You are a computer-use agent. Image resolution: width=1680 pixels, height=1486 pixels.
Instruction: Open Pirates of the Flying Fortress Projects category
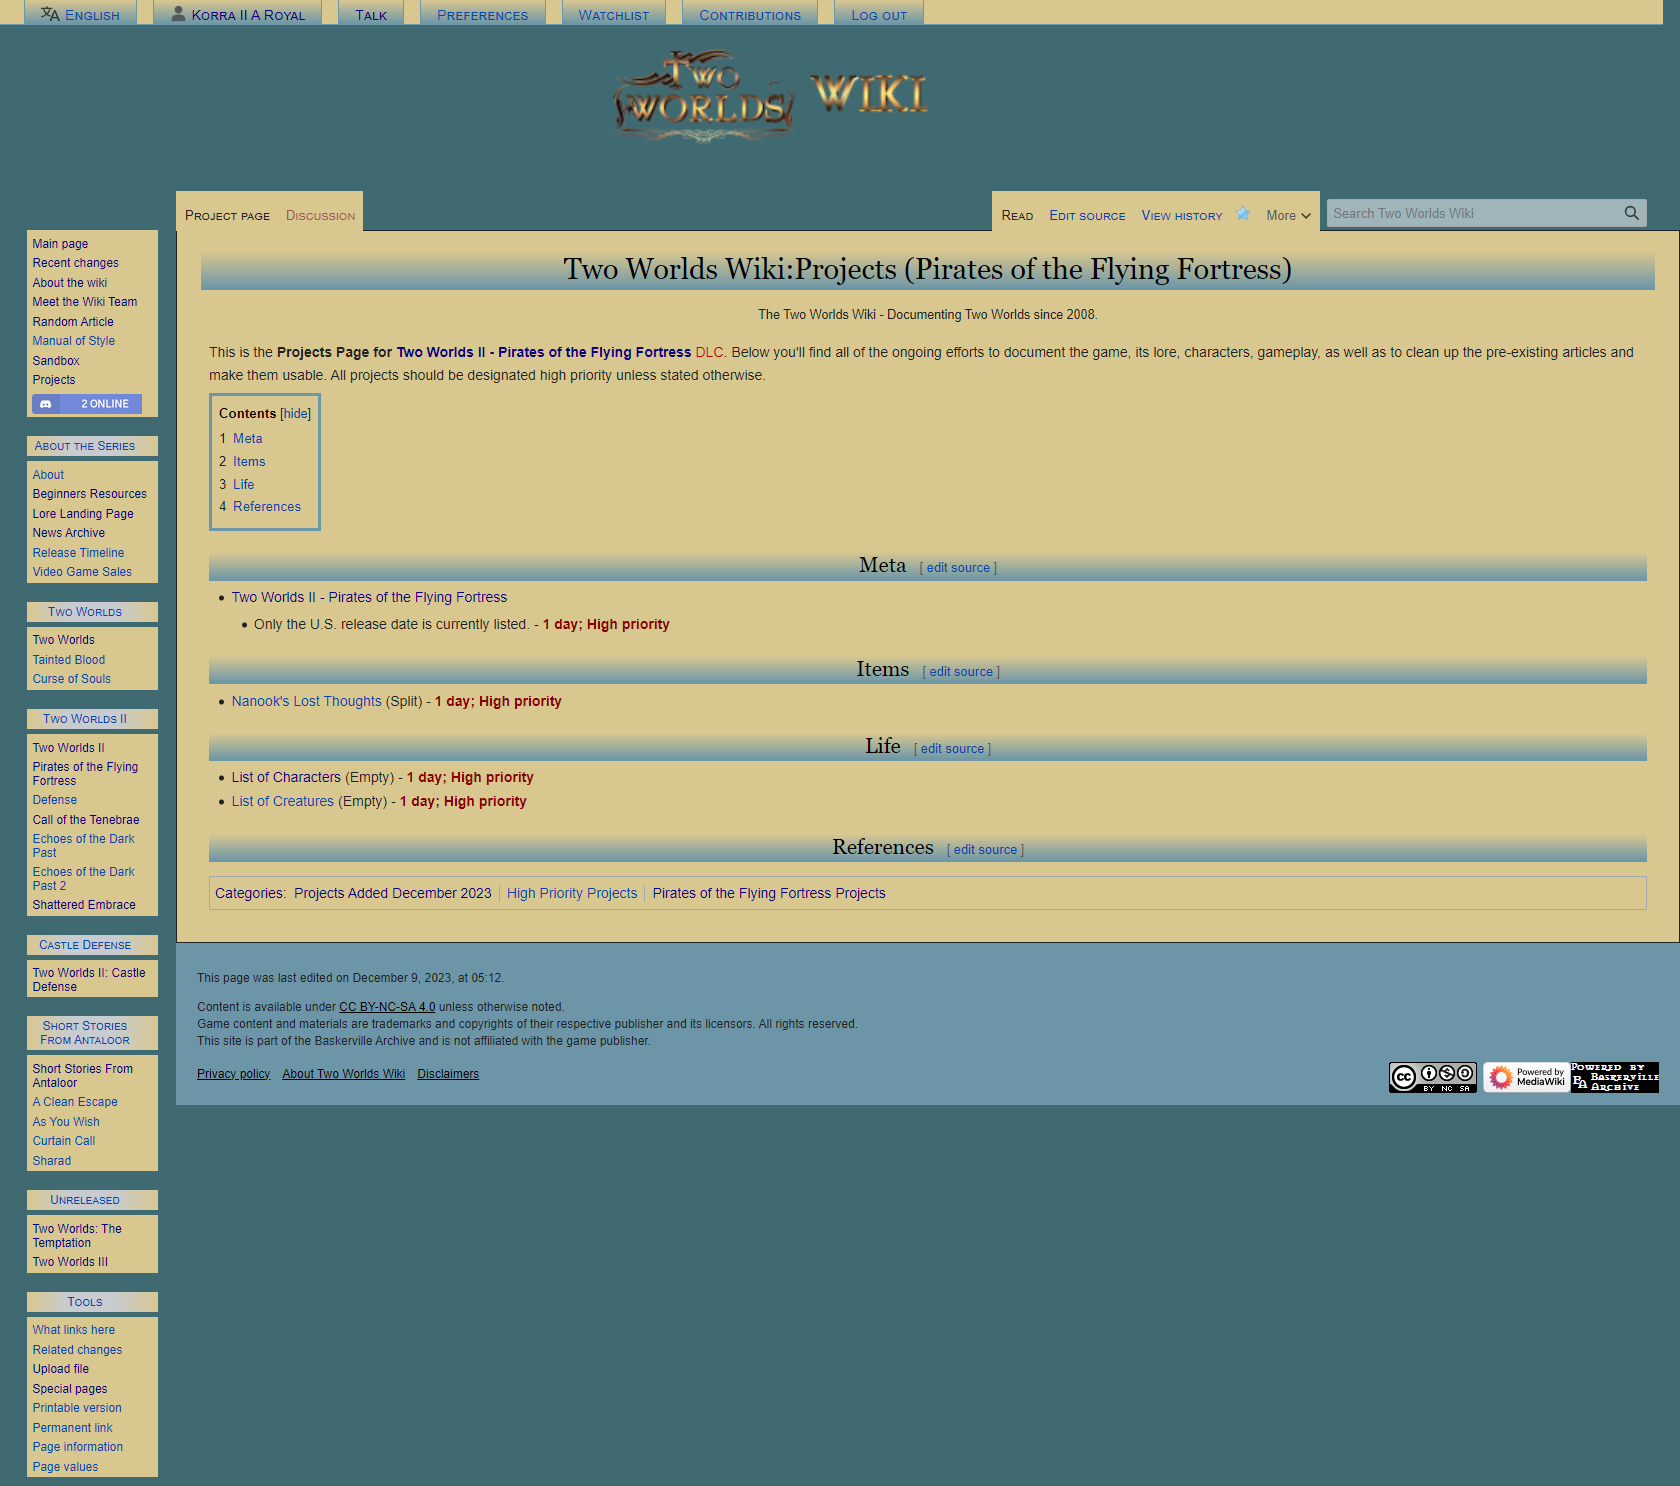point(769,894)
